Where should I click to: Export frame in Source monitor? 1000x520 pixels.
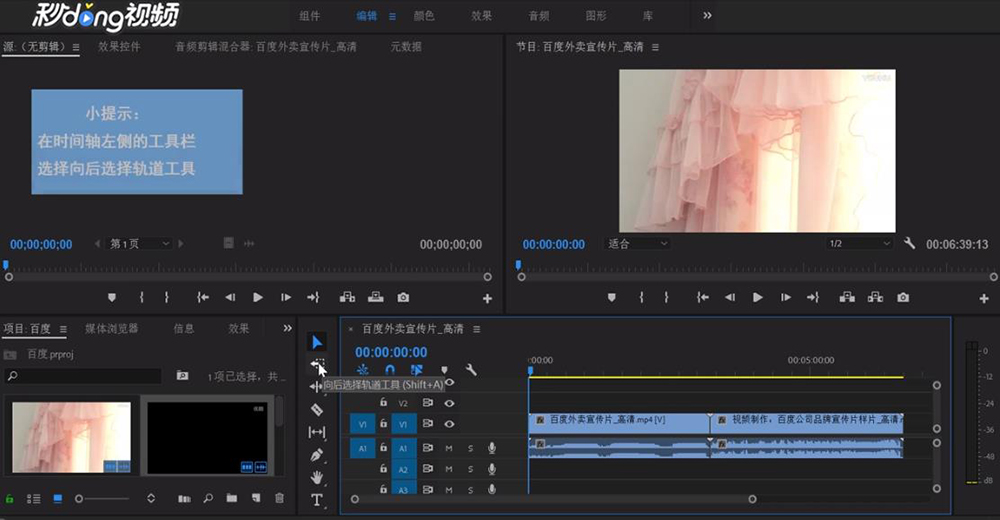(x=403, y=297)
